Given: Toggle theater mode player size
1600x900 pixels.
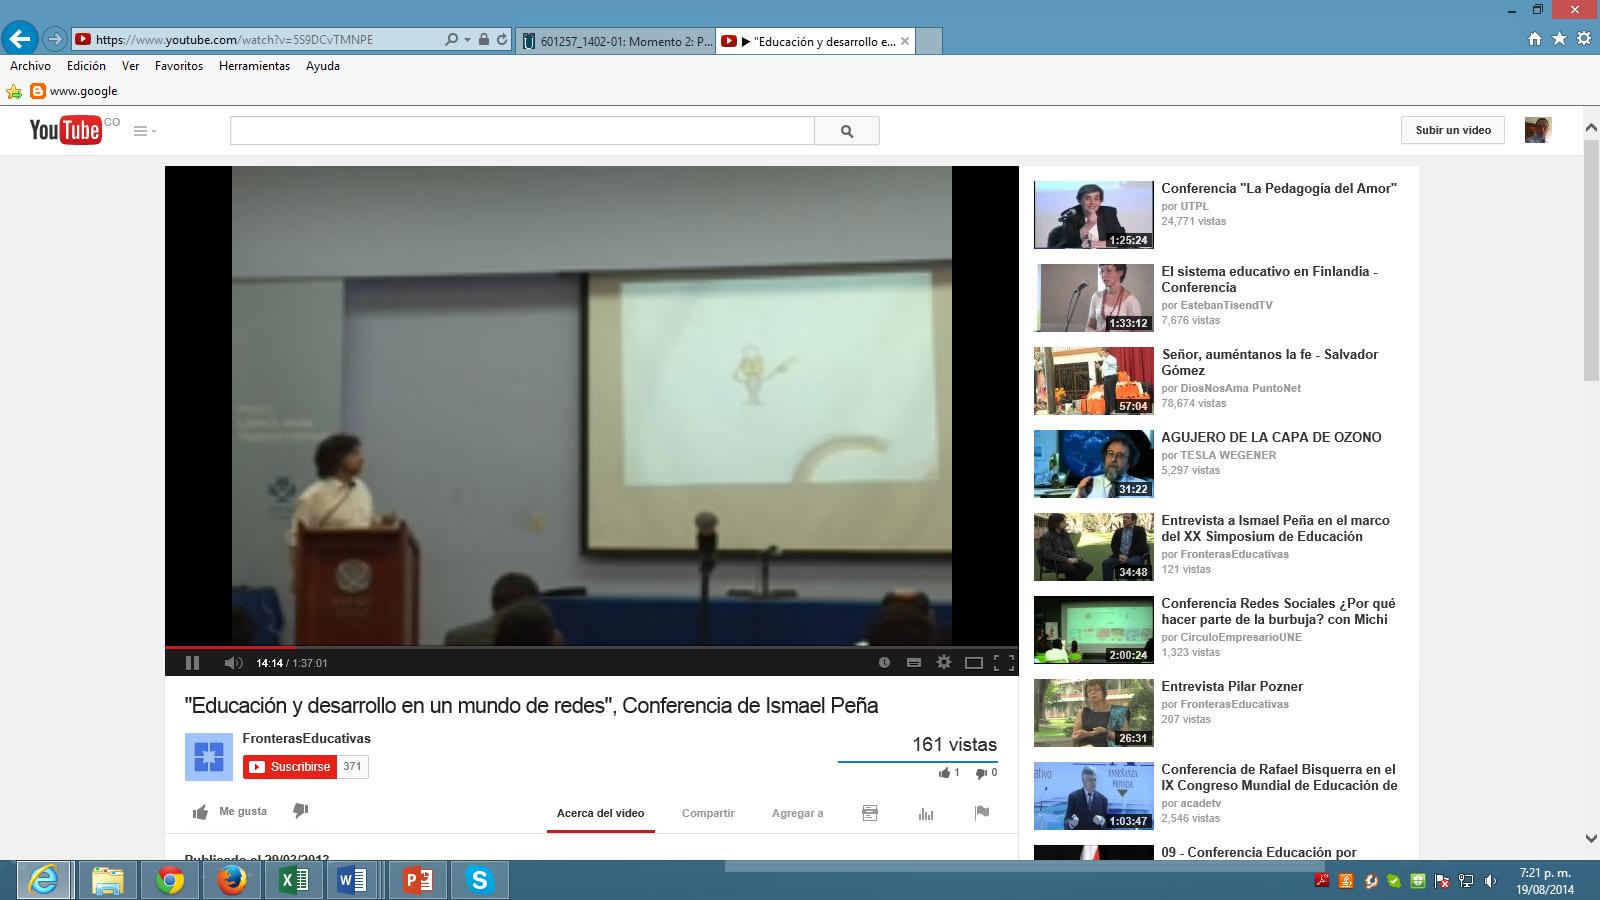Looking at the screenshot, I should click(x=973, y=662).
